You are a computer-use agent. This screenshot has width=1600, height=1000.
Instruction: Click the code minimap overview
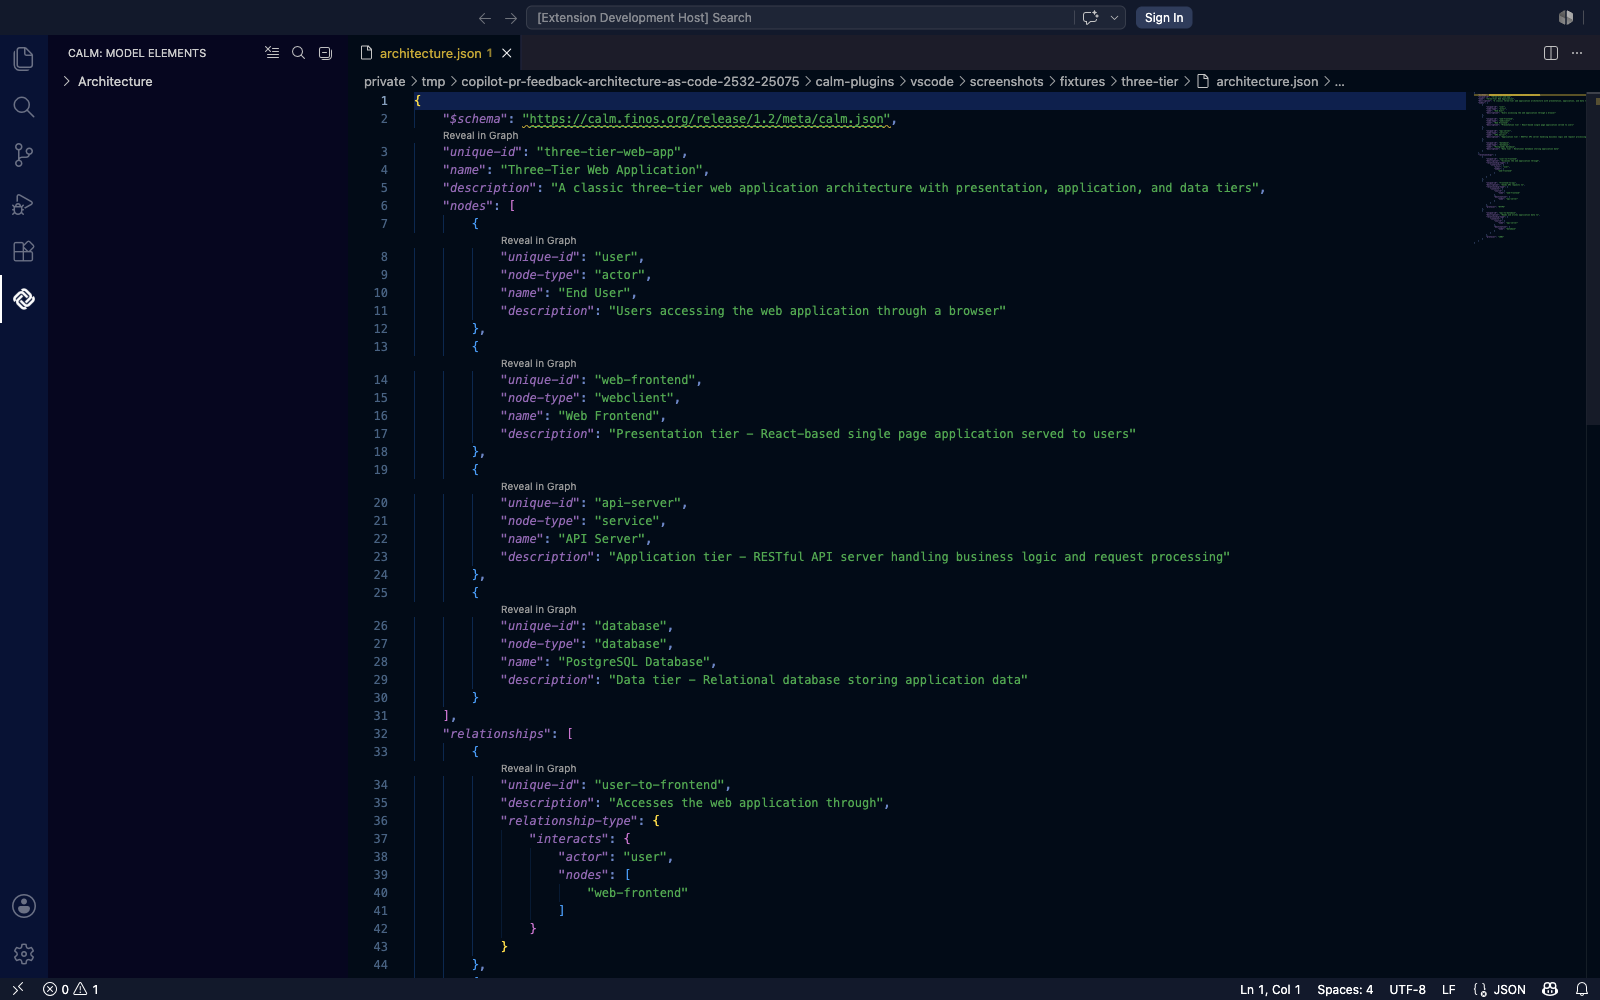tap(1528, 168)
